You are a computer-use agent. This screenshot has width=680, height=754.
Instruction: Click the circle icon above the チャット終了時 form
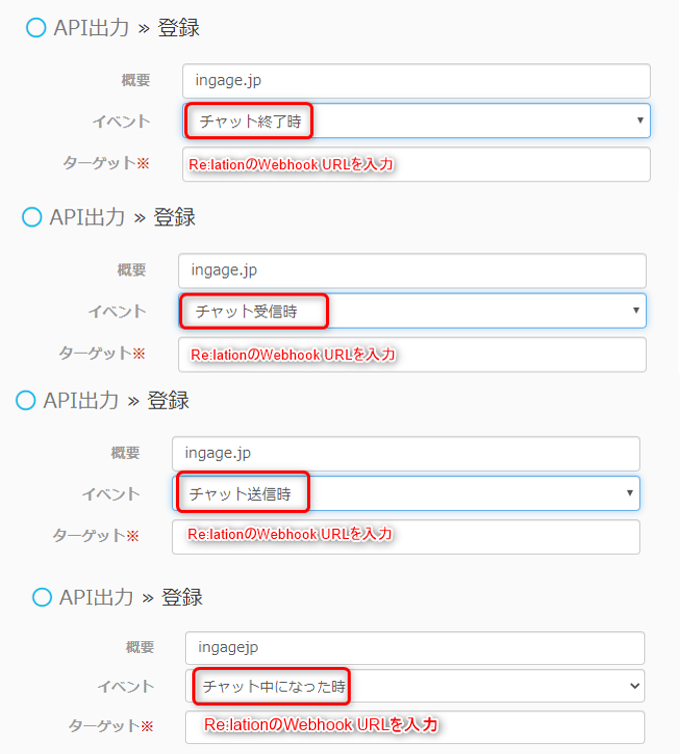[x=35, y=28]
